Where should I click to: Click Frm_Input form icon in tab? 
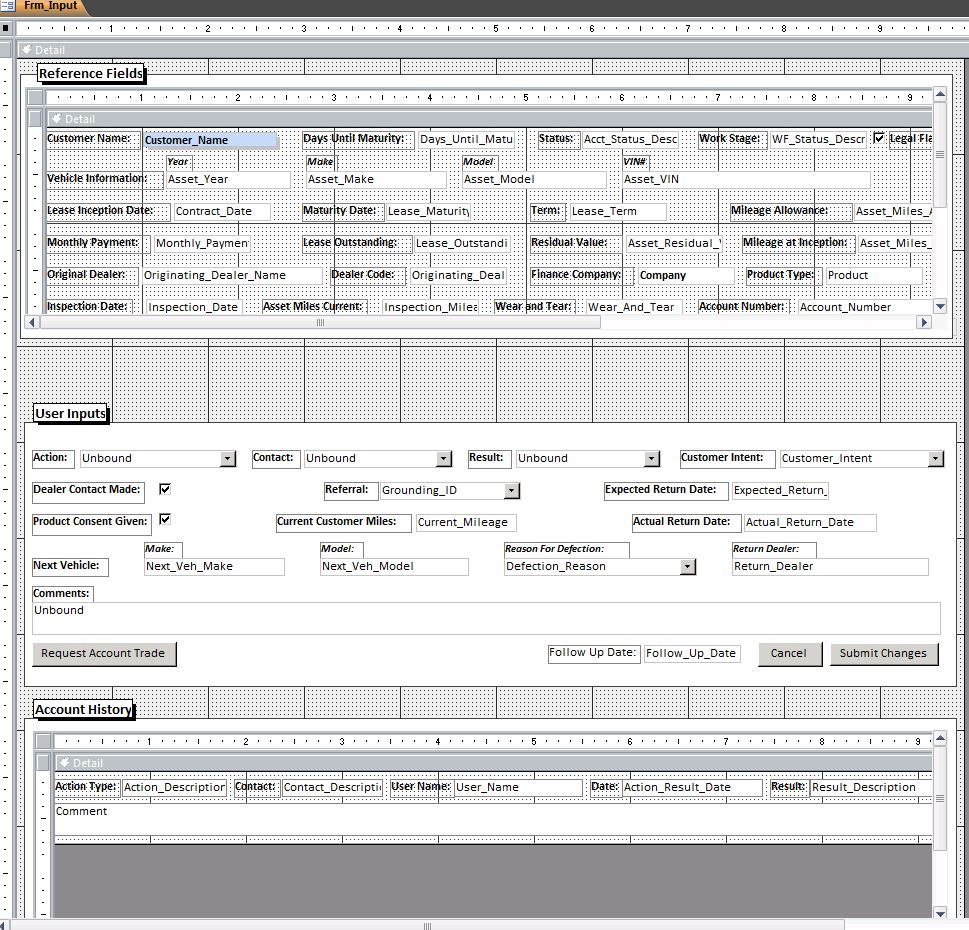pos(7,6)
